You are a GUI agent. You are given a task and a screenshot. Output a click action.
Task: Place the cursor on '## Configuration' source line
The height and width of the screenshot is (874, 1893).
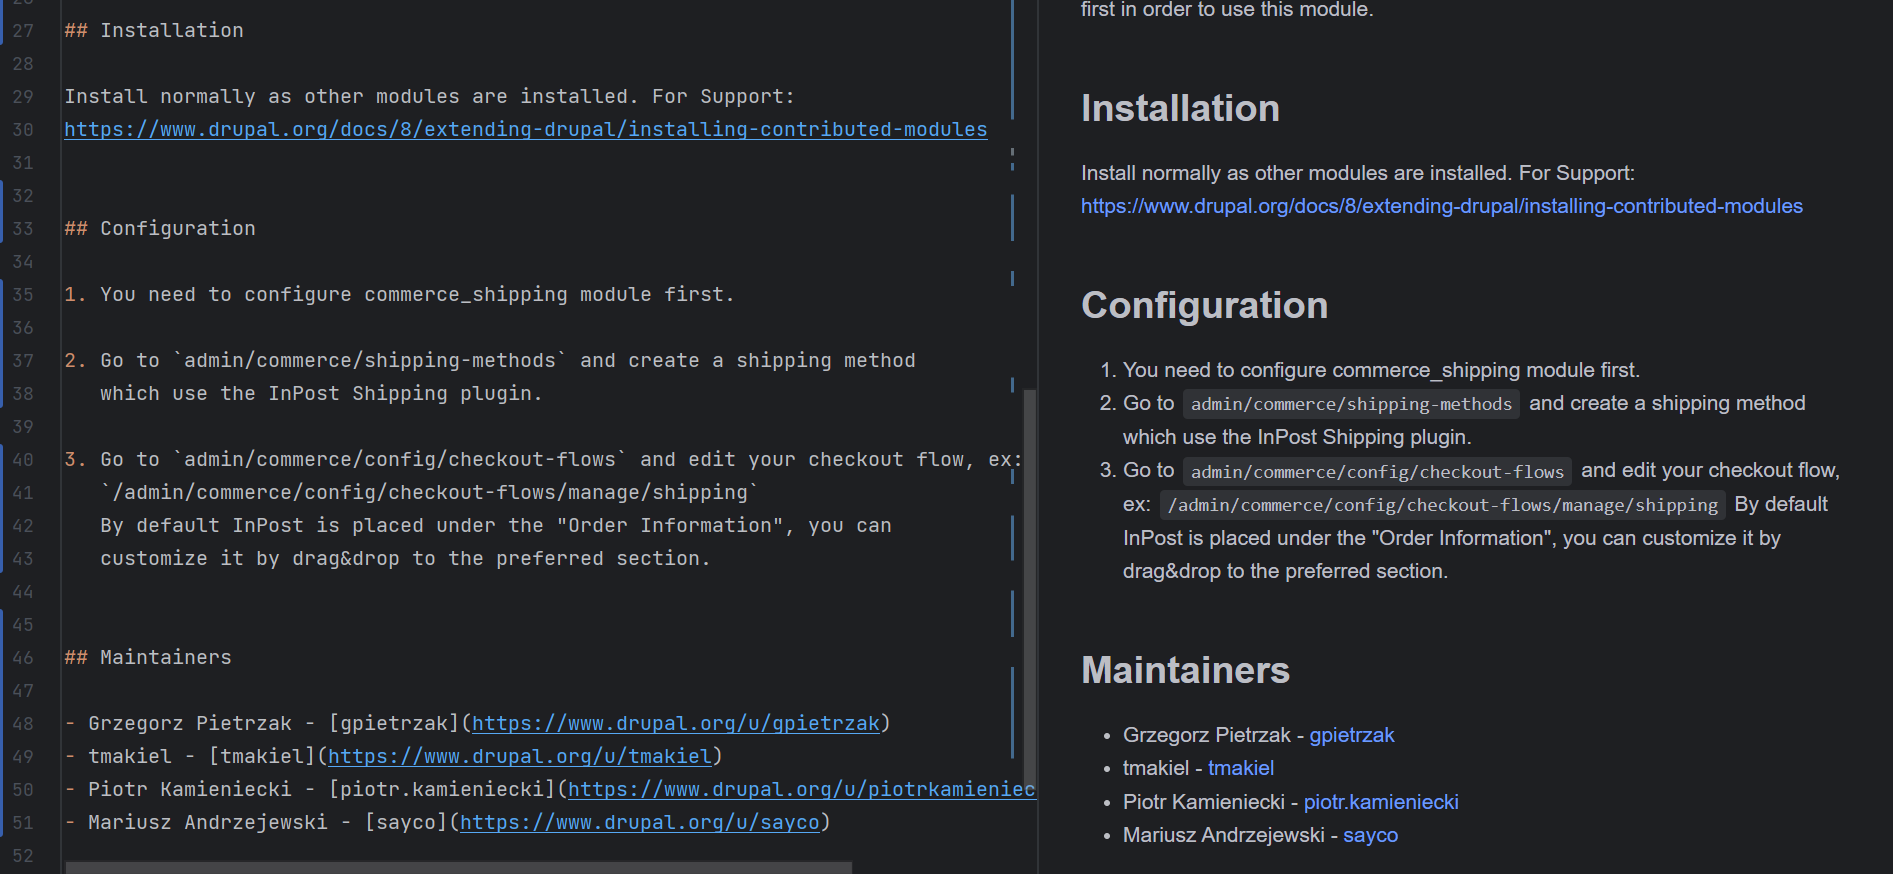tap(160, 229)
